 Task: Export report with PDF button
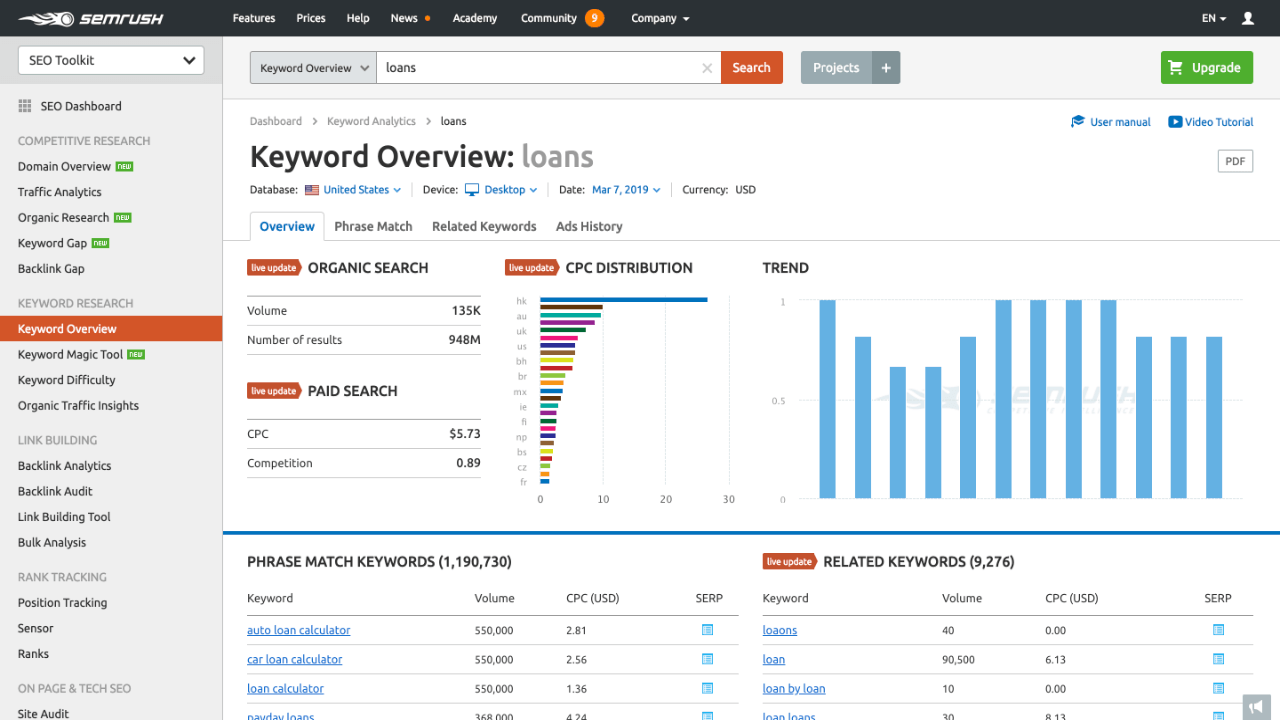tap(1235, 161)
